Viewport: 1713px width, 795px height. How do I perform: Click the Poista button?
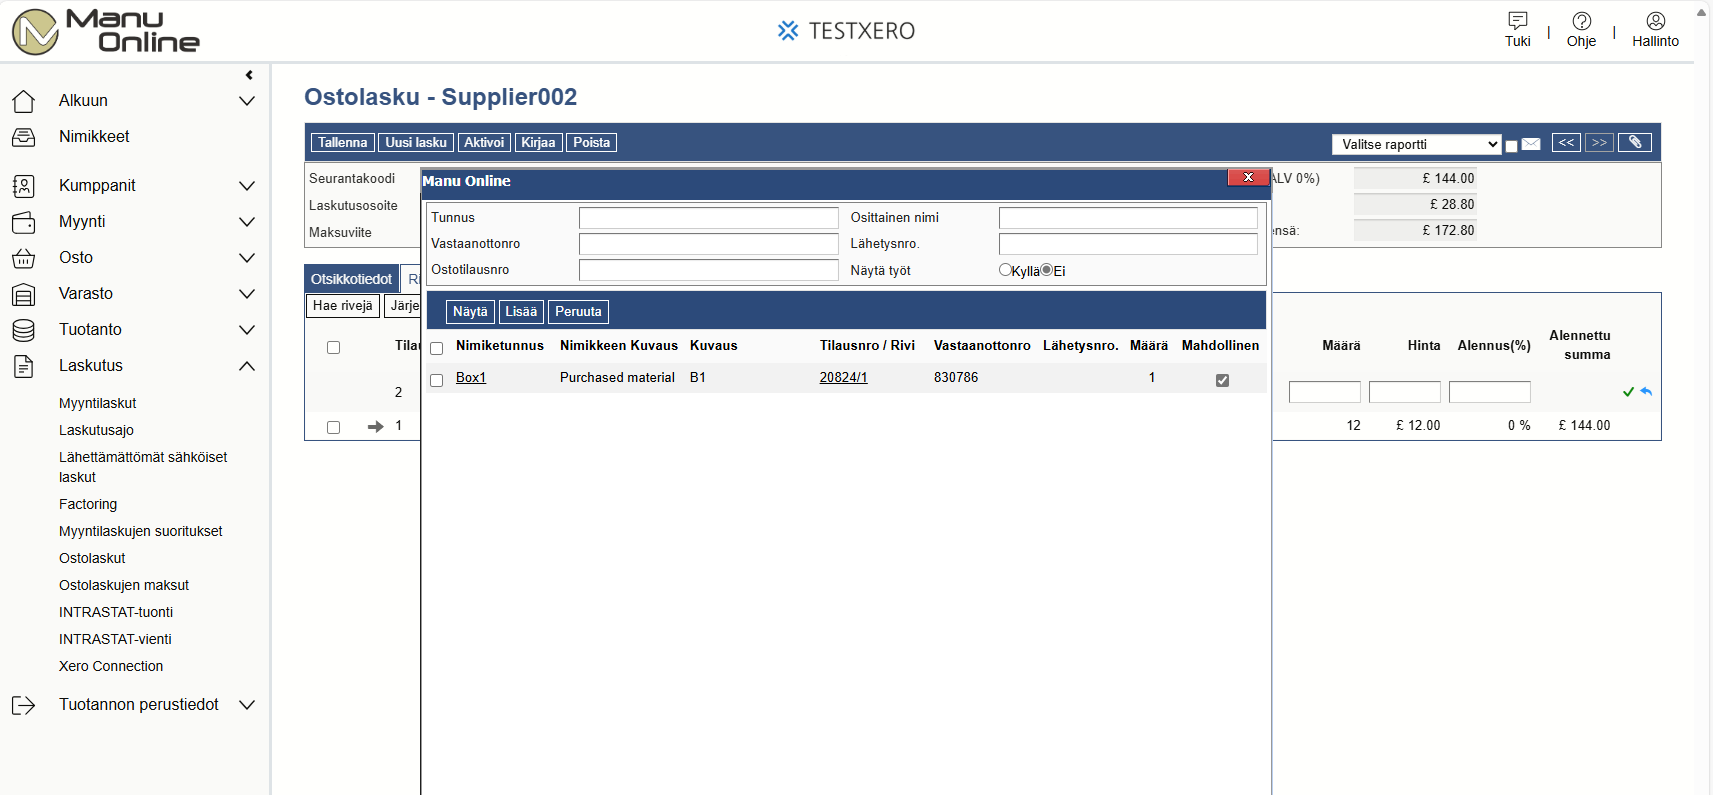(x=591, y=143)
